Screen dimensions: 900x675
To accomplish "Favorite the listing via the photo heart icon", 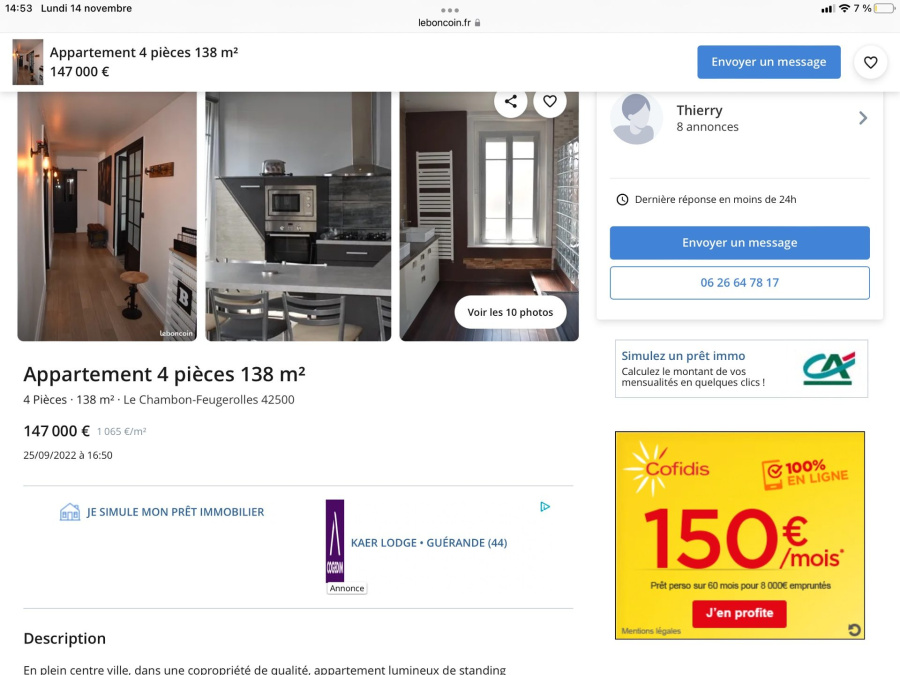I will 550,102.
